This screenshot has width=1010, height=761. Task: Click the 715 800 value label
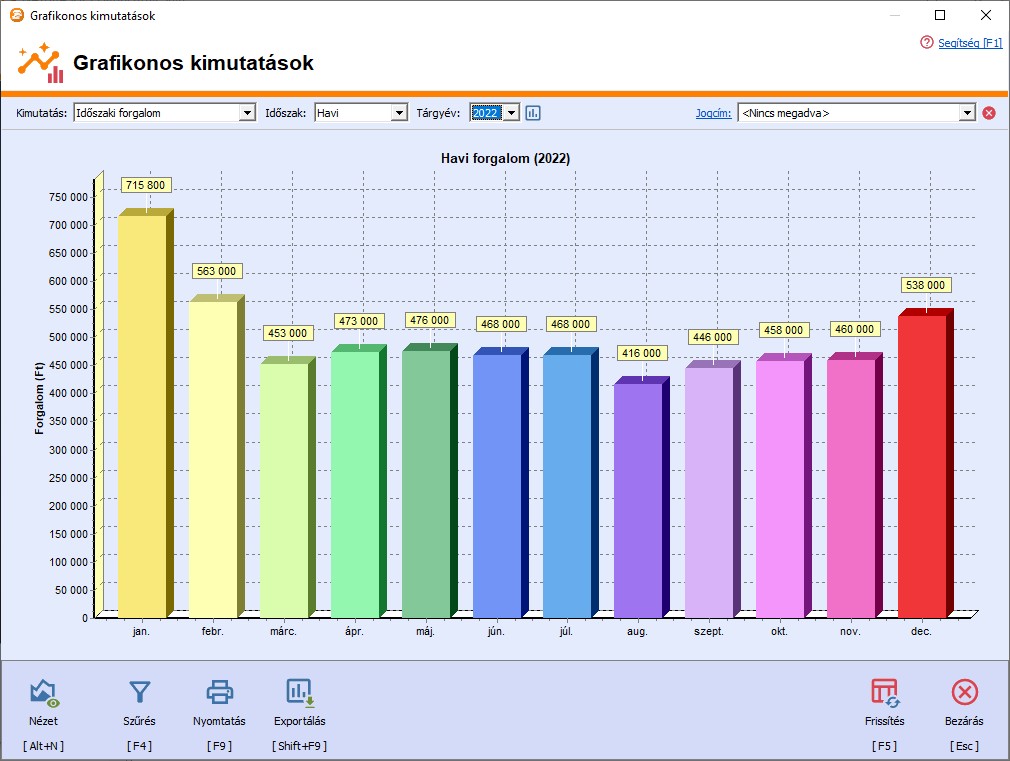coord(146,185)
